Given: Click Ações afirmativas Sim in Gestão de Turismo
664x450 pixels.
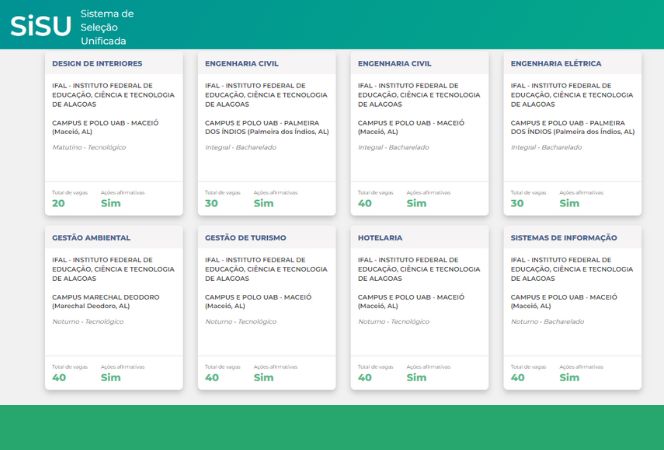Looking at the screenshot, I should tap(263, 378).
